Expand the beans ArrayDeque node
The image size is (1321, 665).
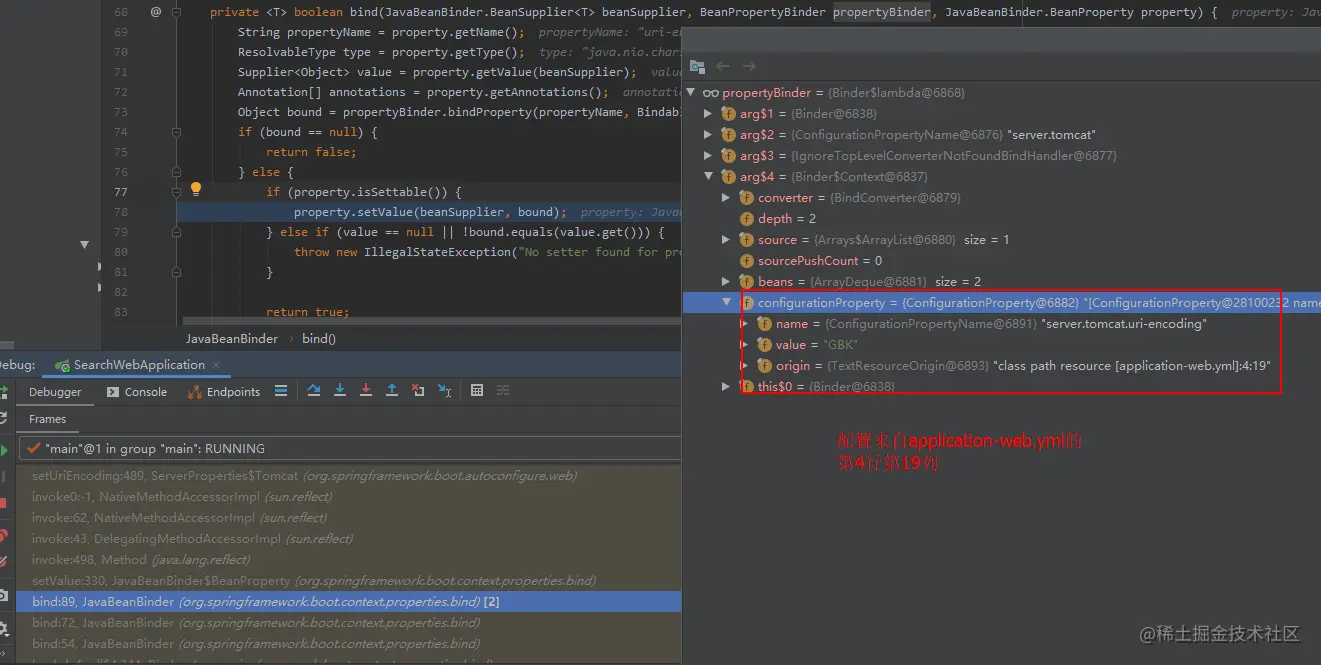[726, 282]
